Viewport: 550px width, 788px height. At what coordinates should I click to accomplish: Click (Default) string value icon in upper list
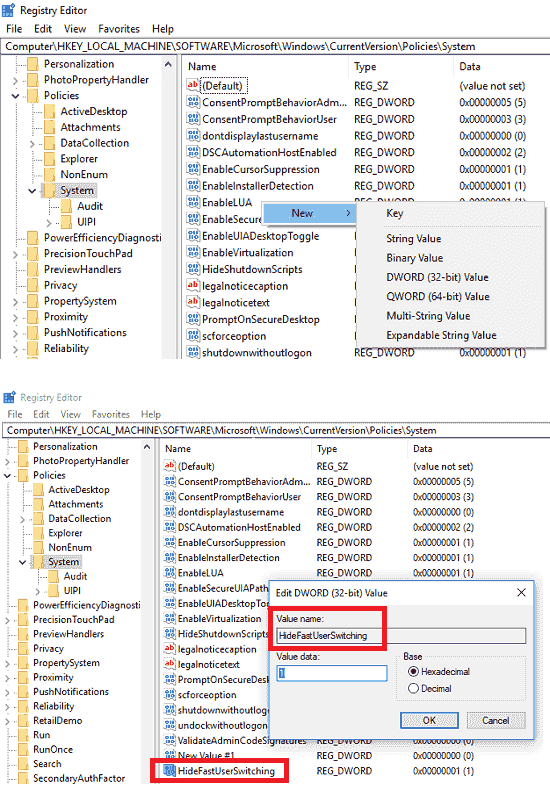coord(193,85)
